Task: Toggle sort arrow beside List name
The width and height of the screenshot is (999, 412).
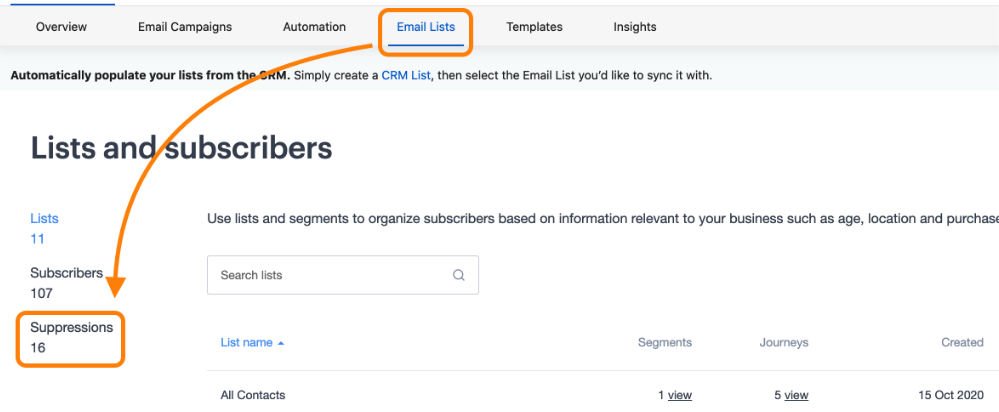Action: (x=281, y=343)
